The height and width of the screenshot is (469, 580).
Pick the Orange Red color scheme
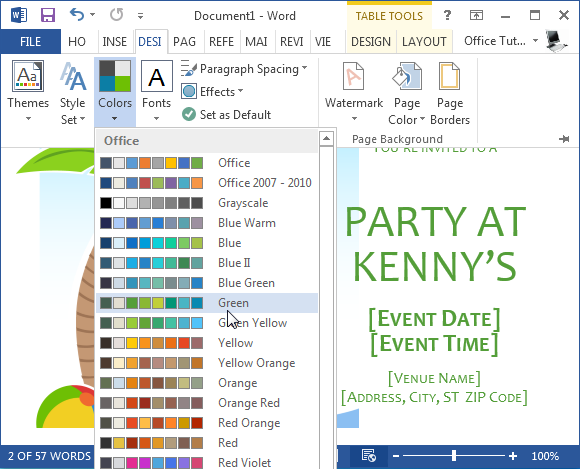207,403
